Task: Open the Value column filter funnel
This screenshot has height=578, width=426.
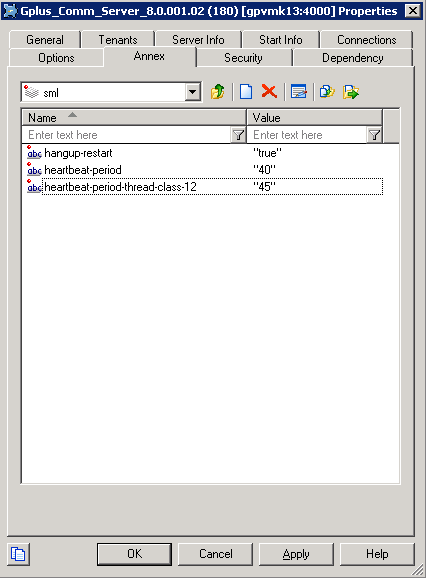Action: [374, 135]
